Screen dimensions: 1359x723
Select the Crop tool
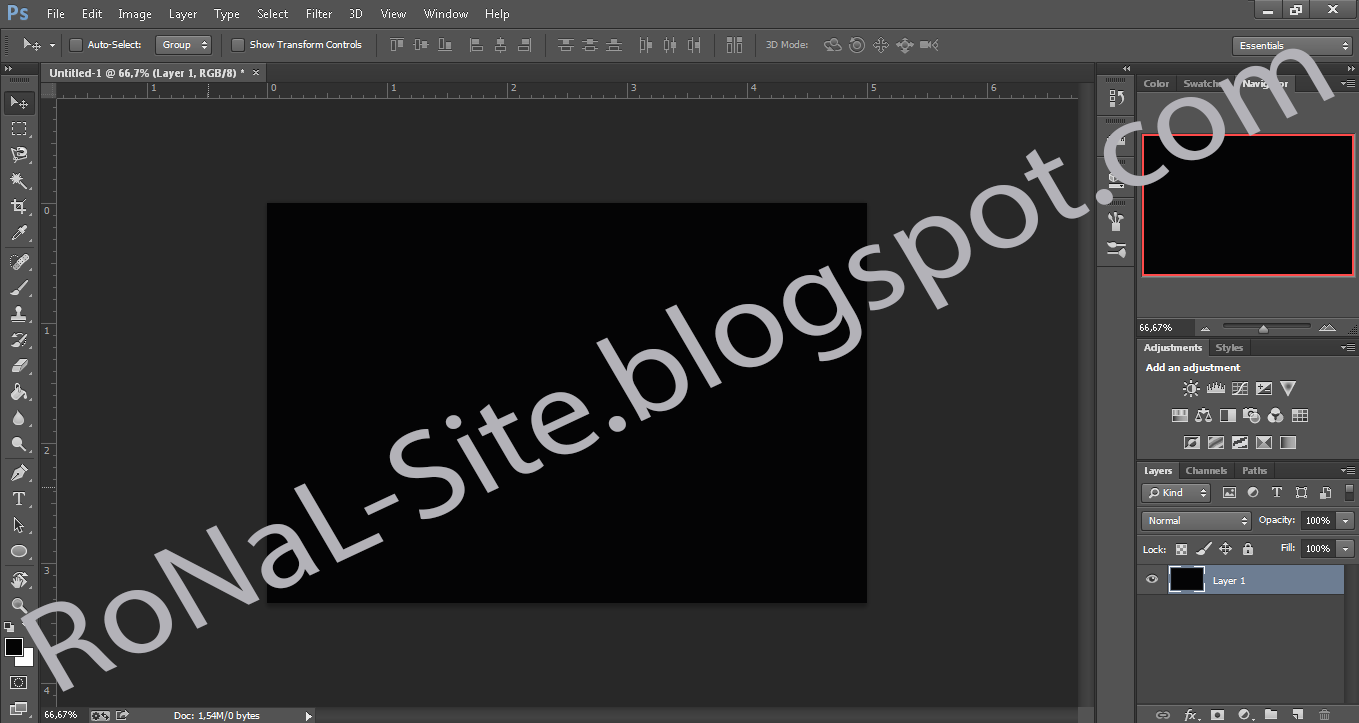pos(19,207)
